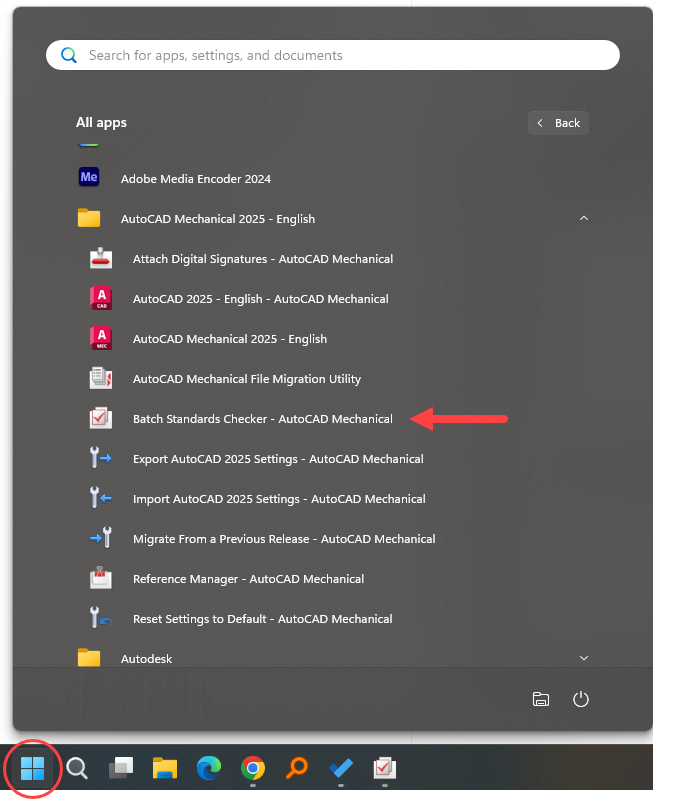Click the Autodesk folder icon
Image resolution: width=696 pixels, height=799 pixels.
[89, 658]
